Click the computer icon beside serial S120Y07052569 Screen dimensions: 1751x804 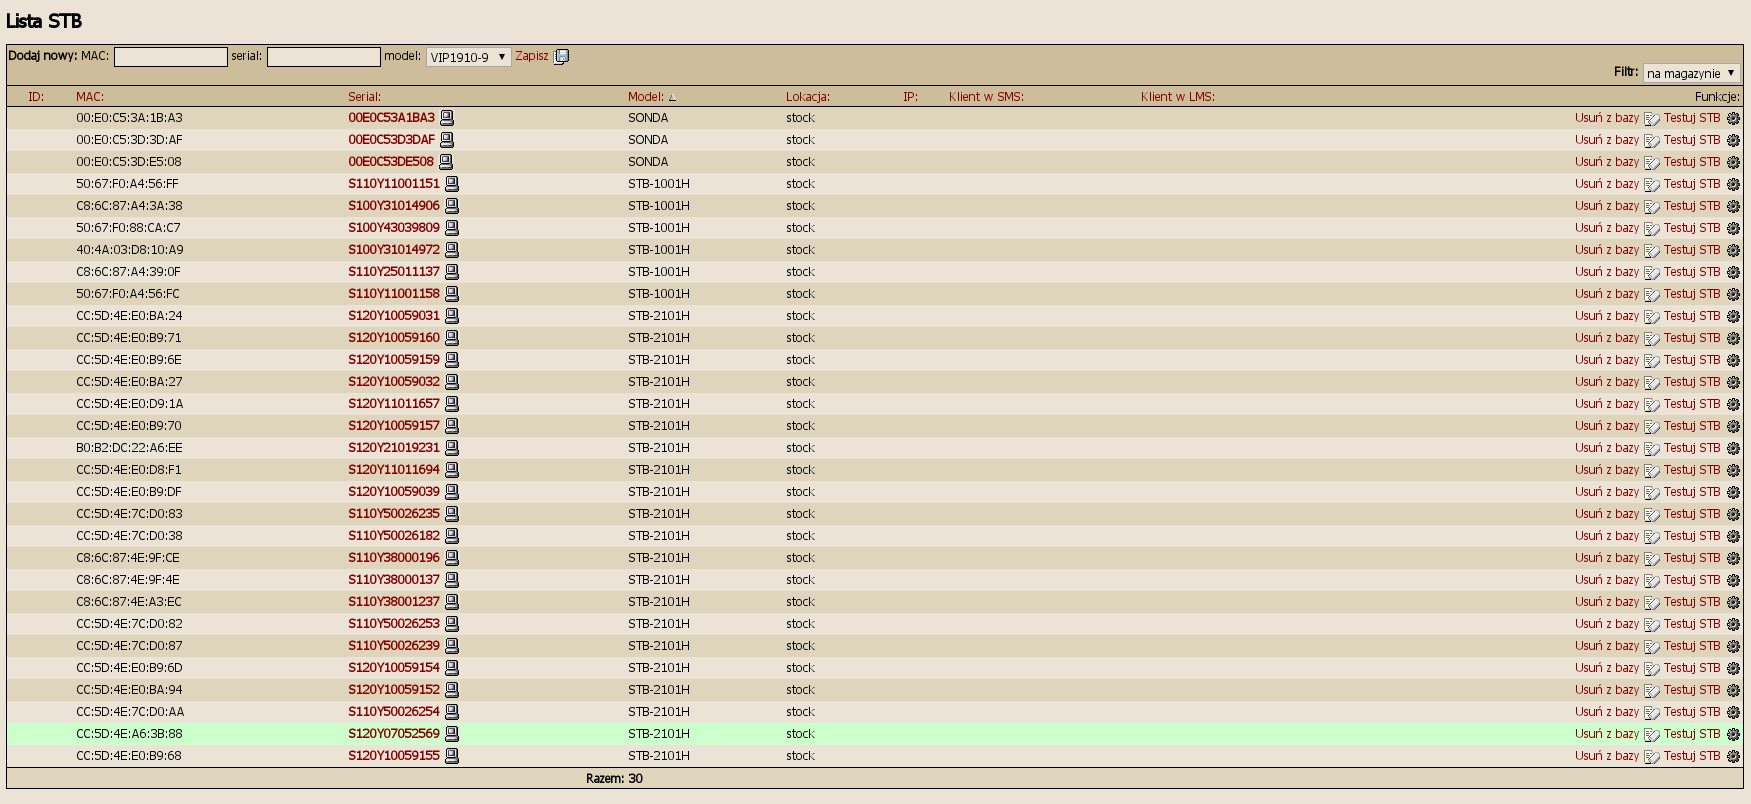tap(452, 734)
